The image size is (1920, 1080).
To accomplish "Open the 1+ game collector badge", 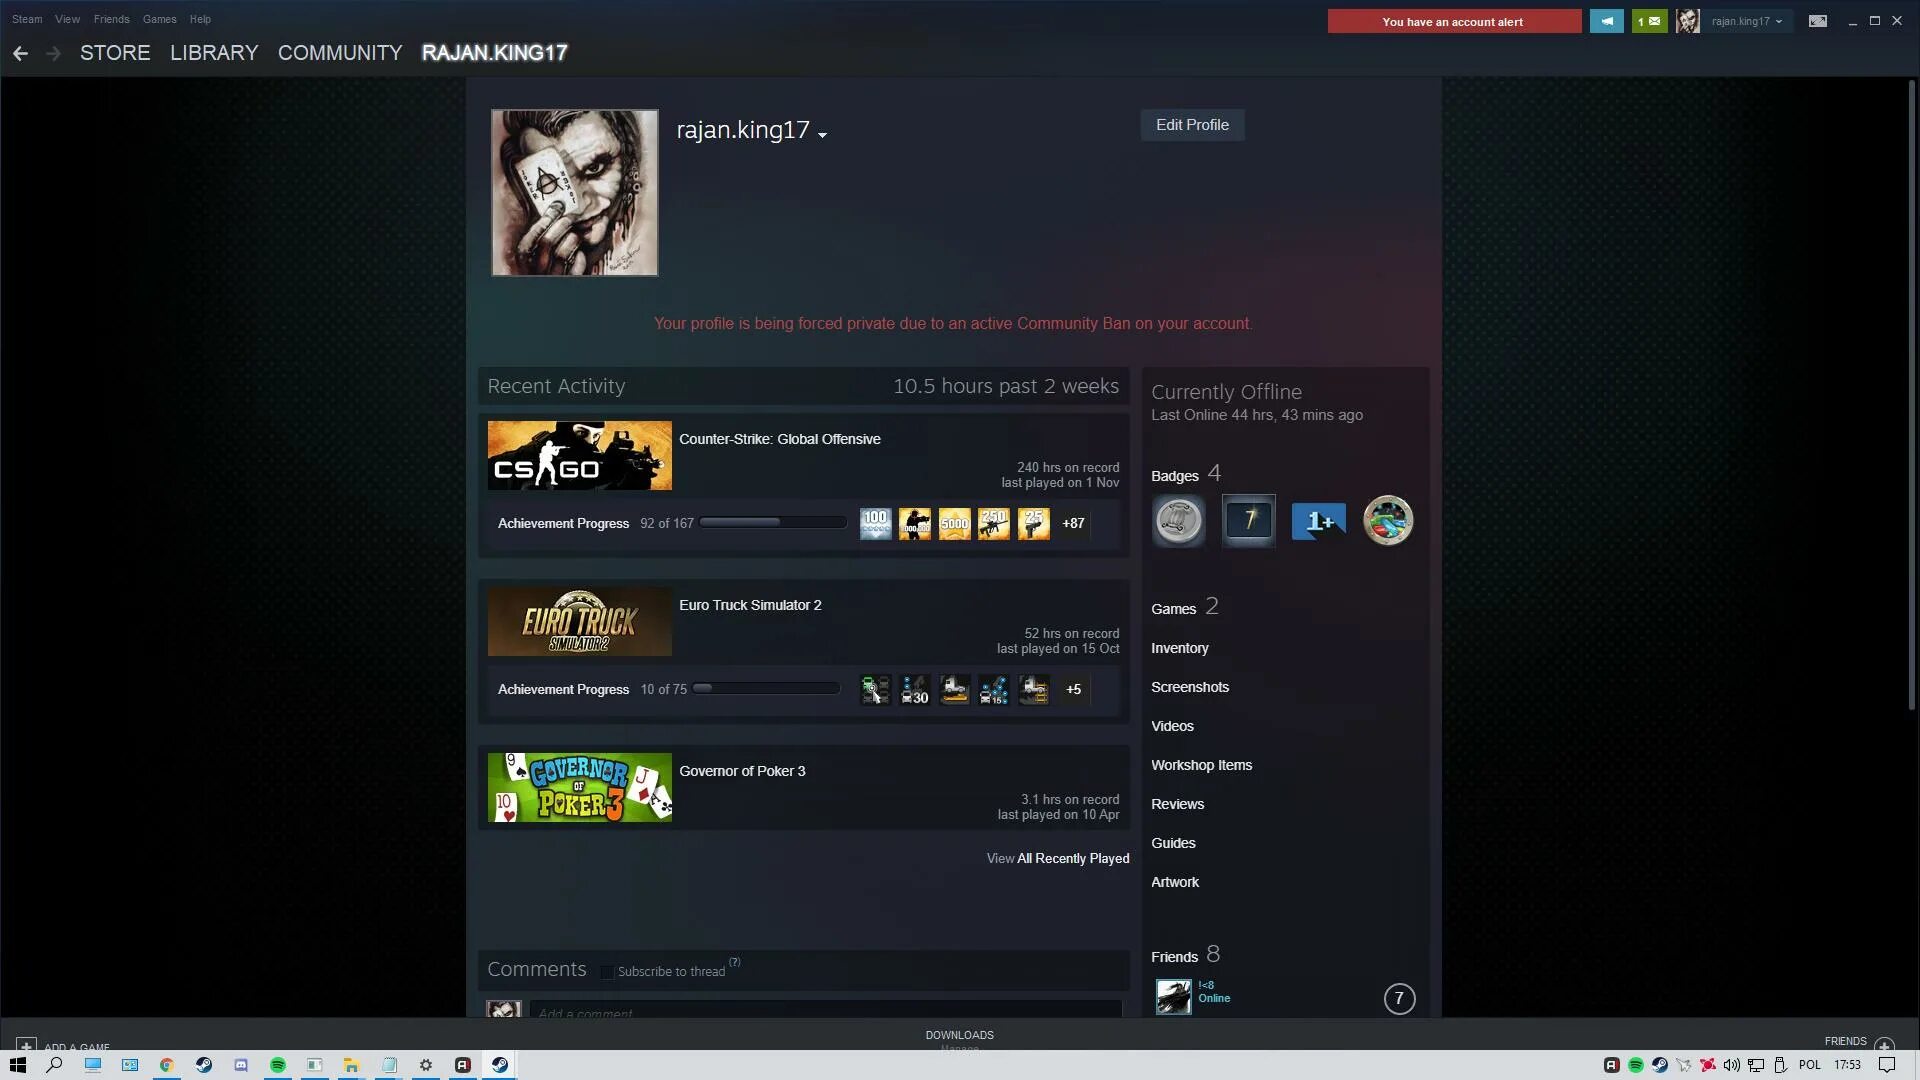I will (1319, 521).
